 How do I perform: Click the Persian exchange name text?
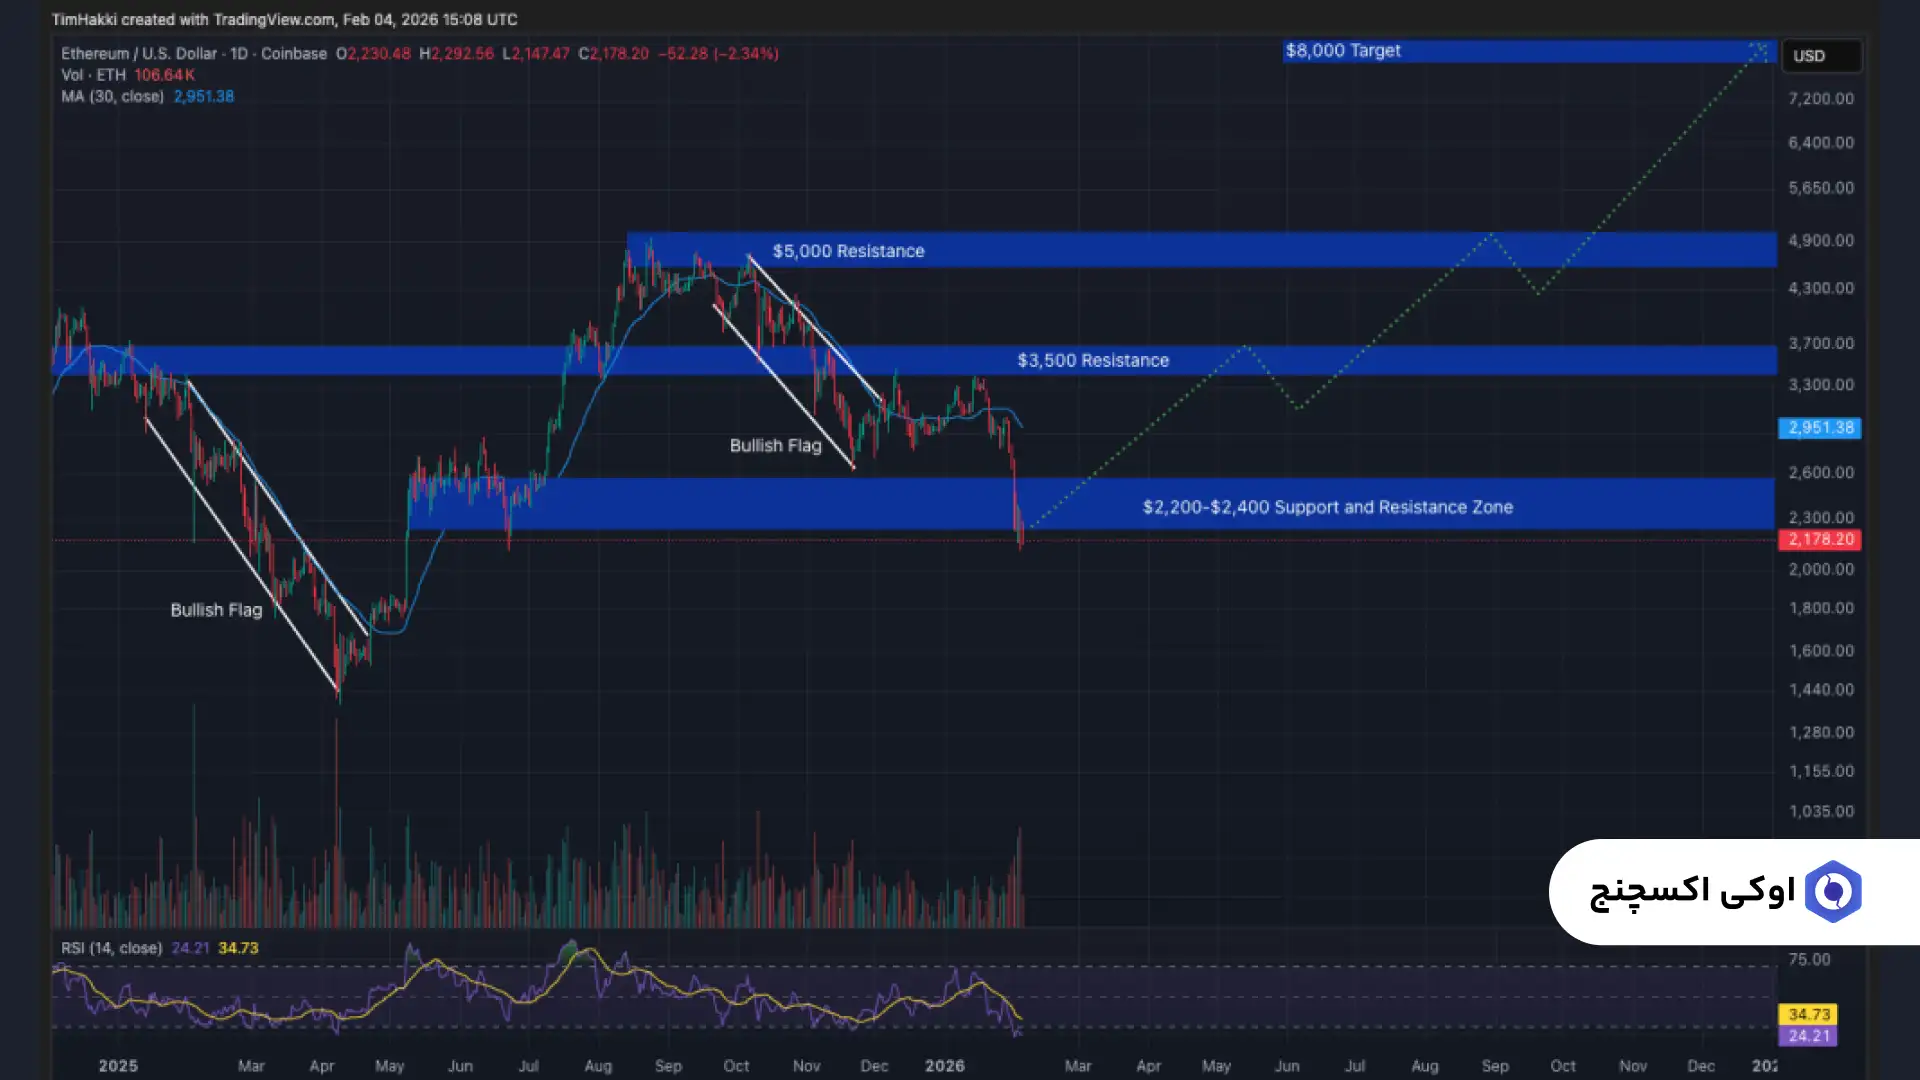pos(1692,891)
